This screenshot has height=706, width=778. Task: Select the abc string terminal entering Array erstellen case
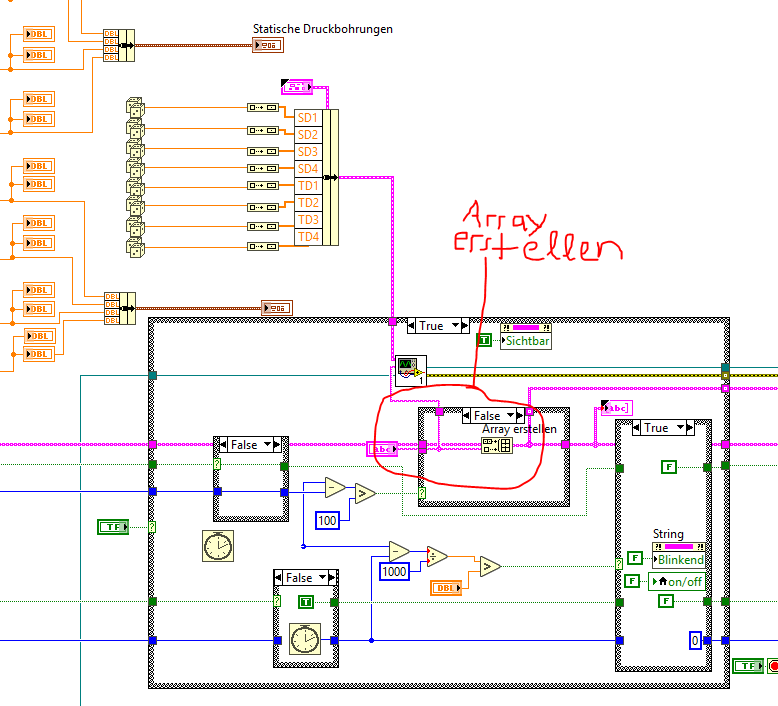tap(382, 449)
